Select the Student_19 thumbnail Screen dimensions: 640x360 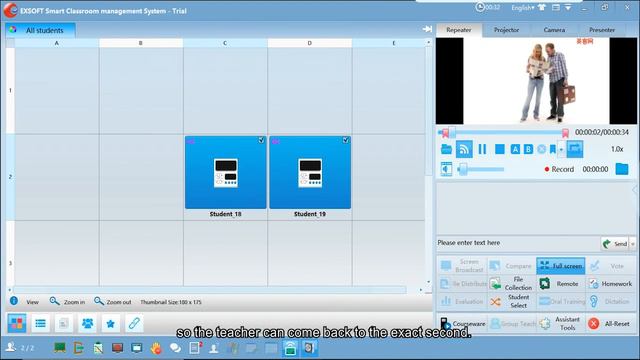310,172
